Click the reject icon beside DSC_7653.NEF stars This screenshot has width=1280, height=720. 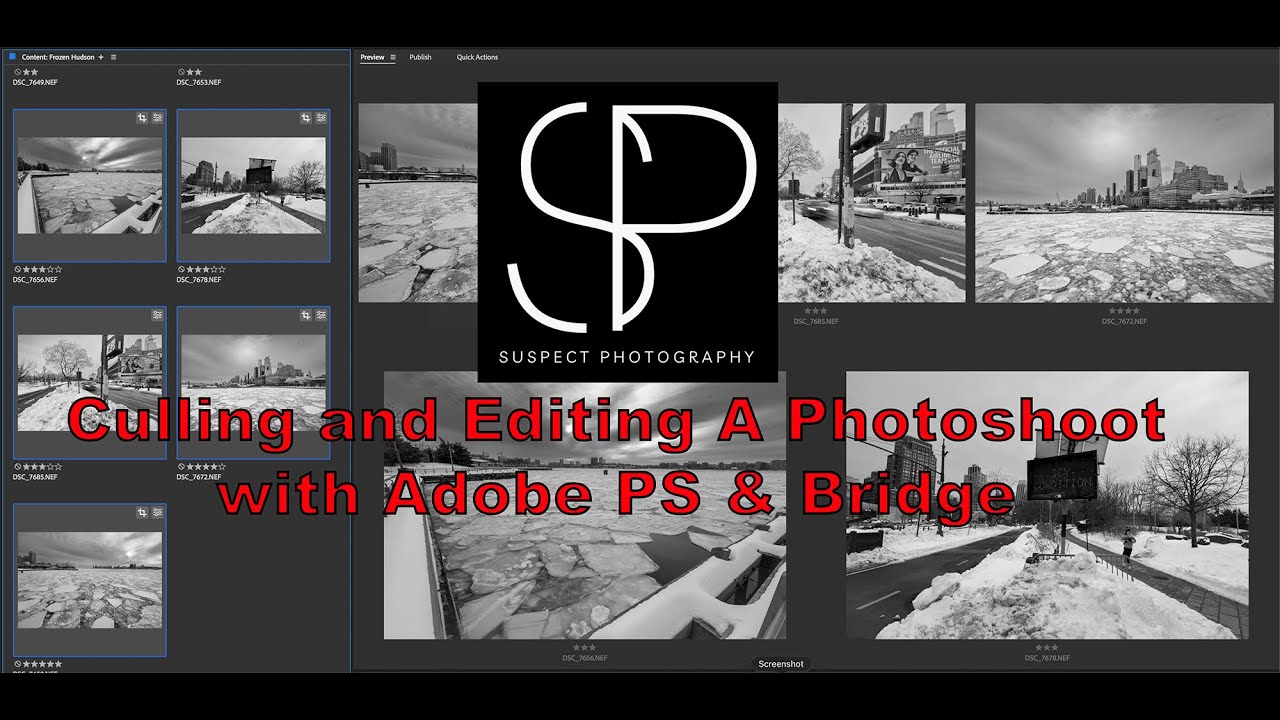coord(180,72)
